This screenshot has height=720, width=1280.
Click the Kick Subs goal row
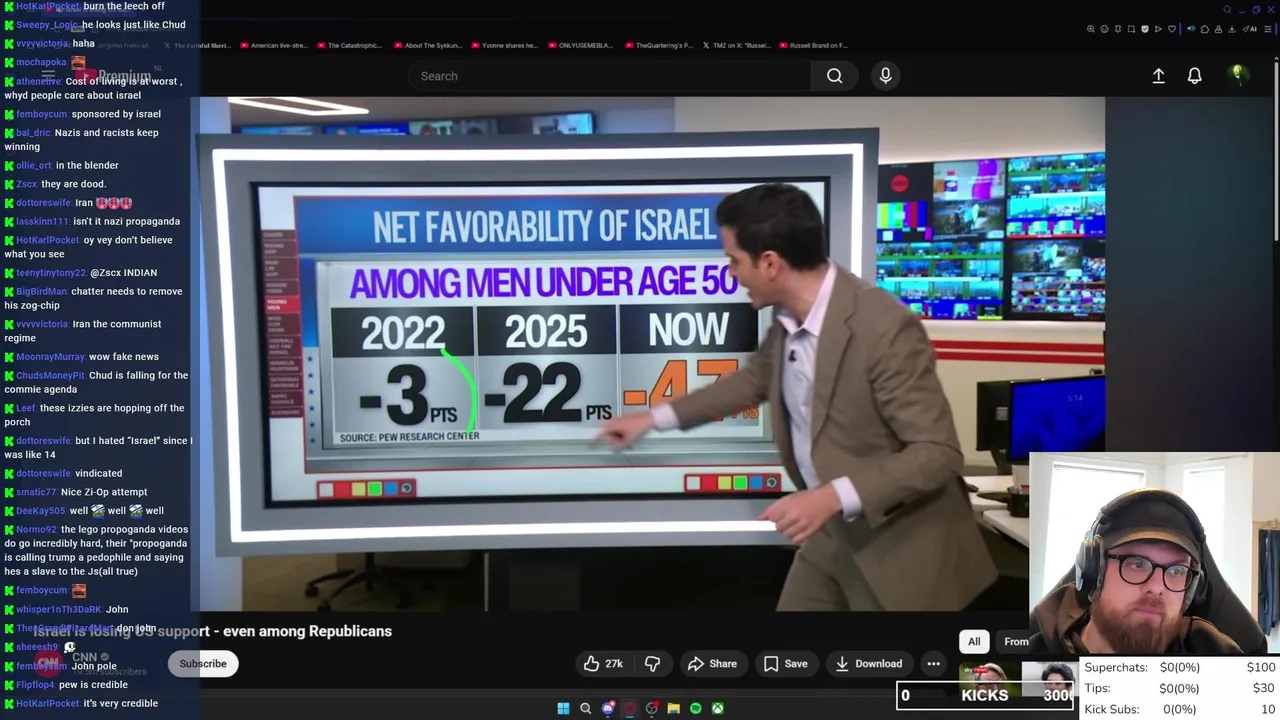point(1180,709)
